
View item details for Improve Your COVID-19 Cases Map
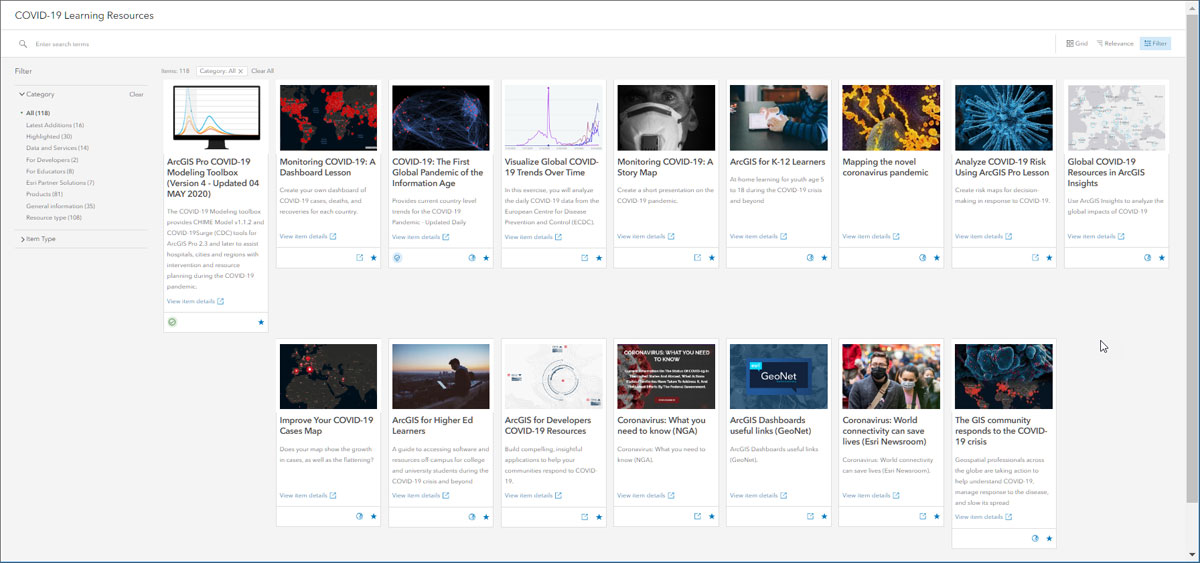click(308, 495)
